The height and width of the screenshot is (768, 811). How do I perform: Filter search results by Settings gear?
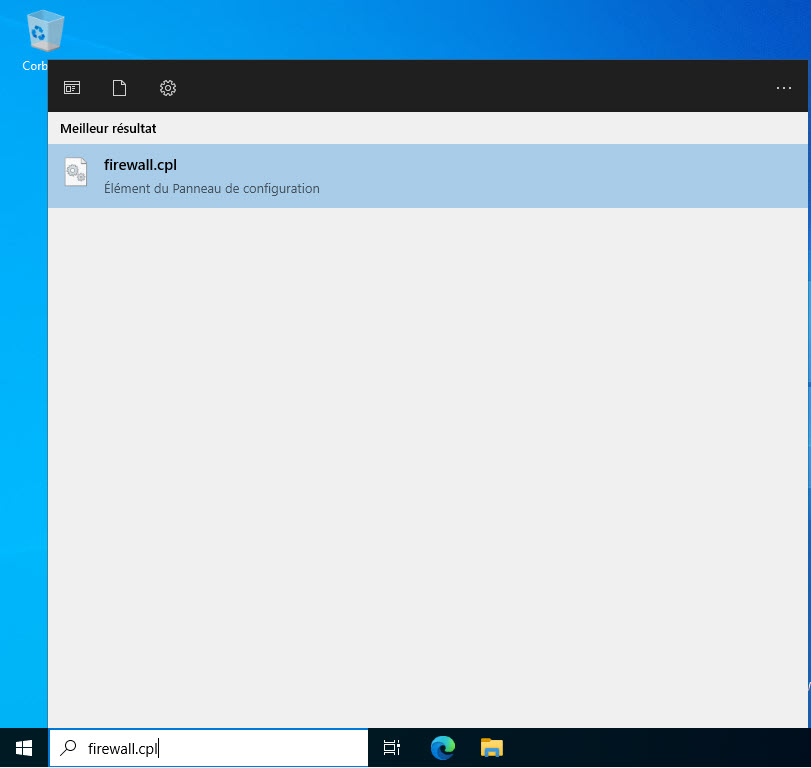pos(168,88)
